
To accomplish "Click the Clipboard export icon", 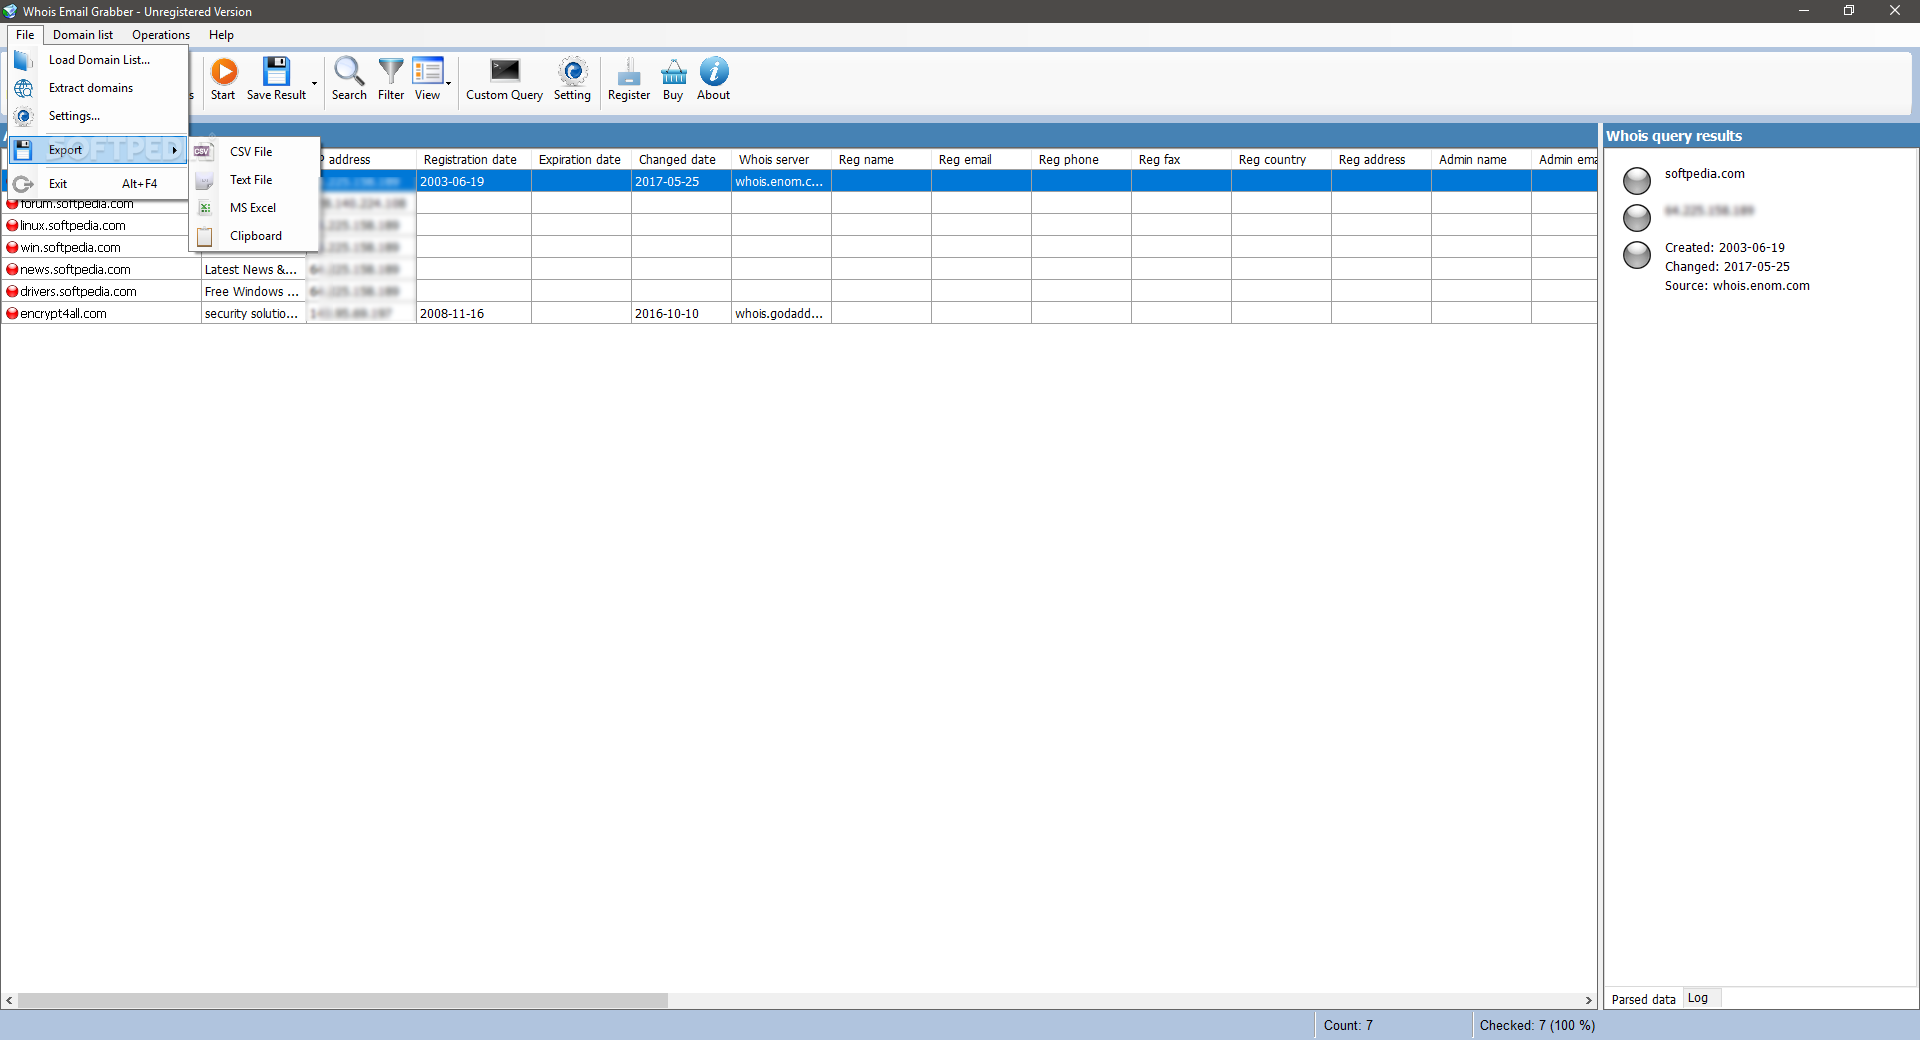I will pos(204,237).
